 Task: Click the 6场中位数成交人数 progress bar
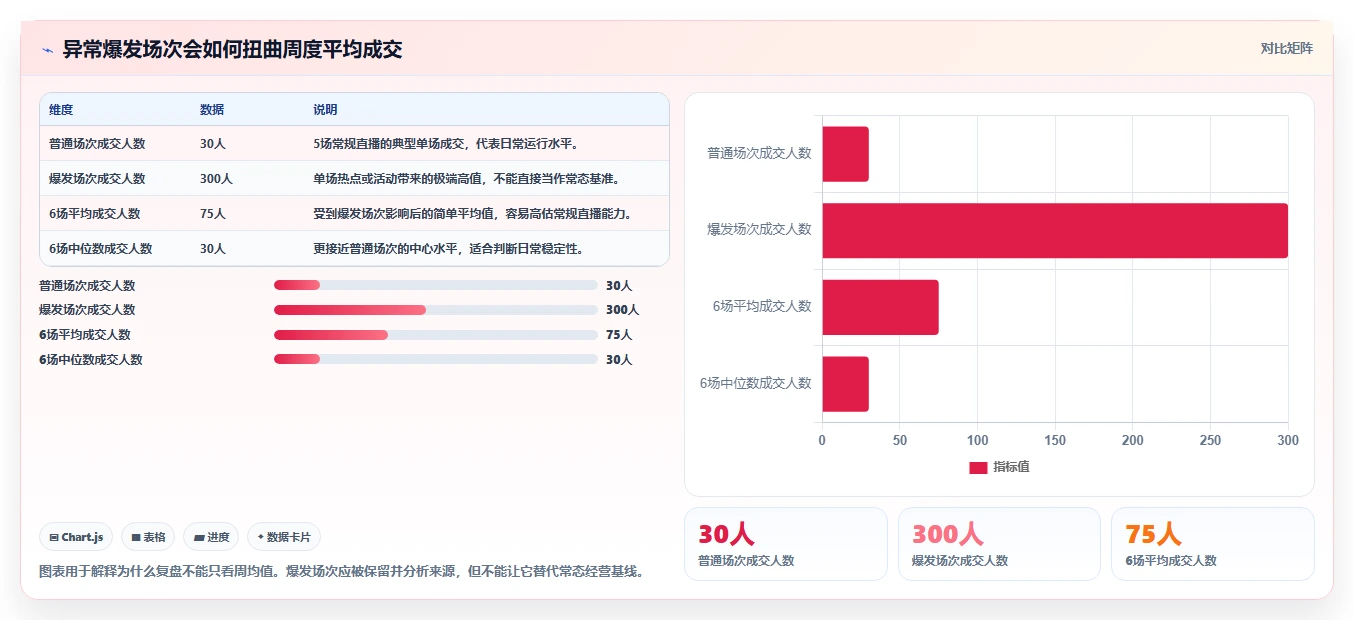click(436, 360)
